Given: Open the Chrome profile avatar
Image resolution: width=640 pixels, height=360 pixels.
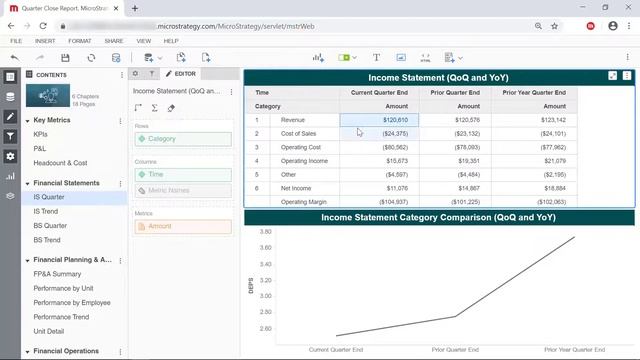Looking at the screenshot, I should (x=613, y=26).
